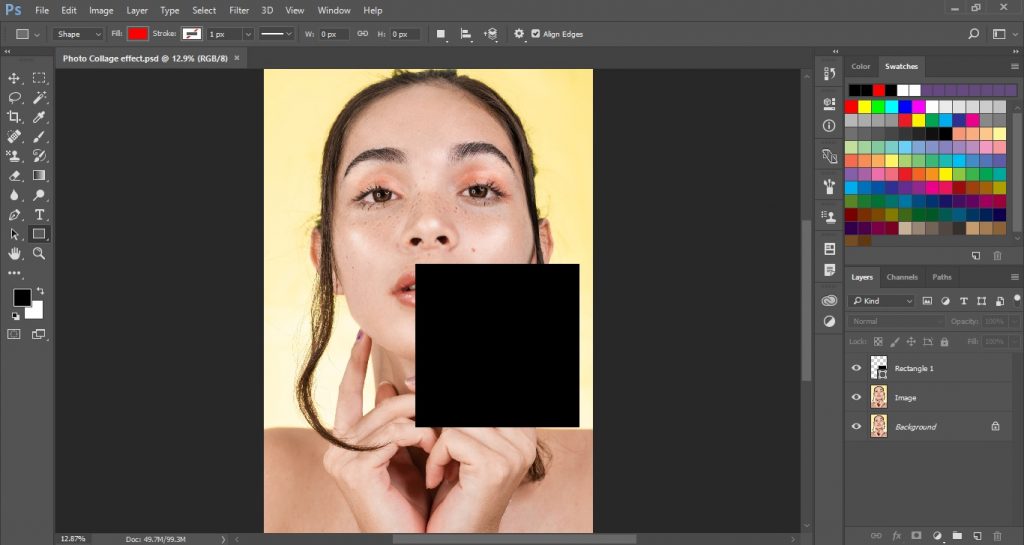Add a layer mask in Layers panel

[916, 535]
